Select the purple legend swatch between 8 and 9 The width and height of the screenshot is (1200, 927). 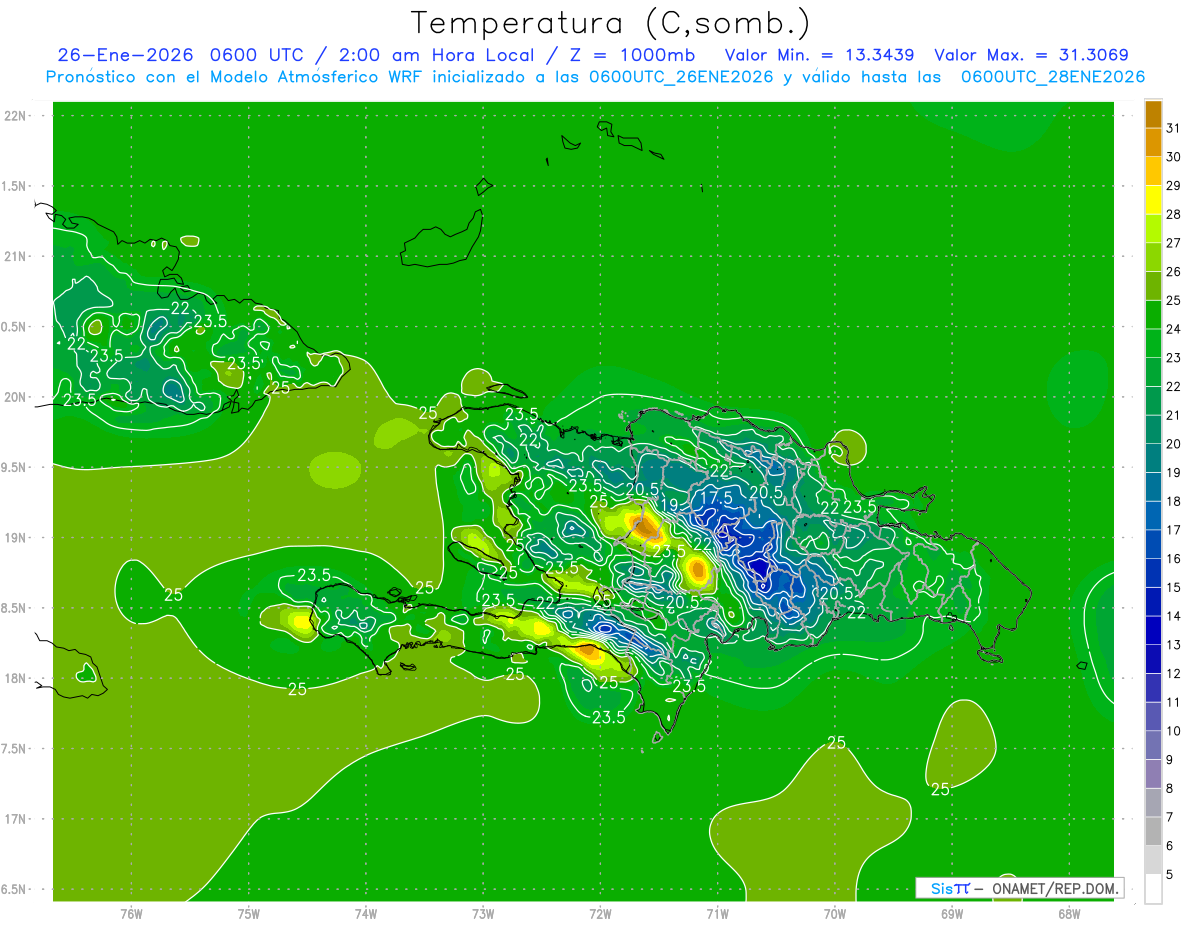[x=1153, y=774]
